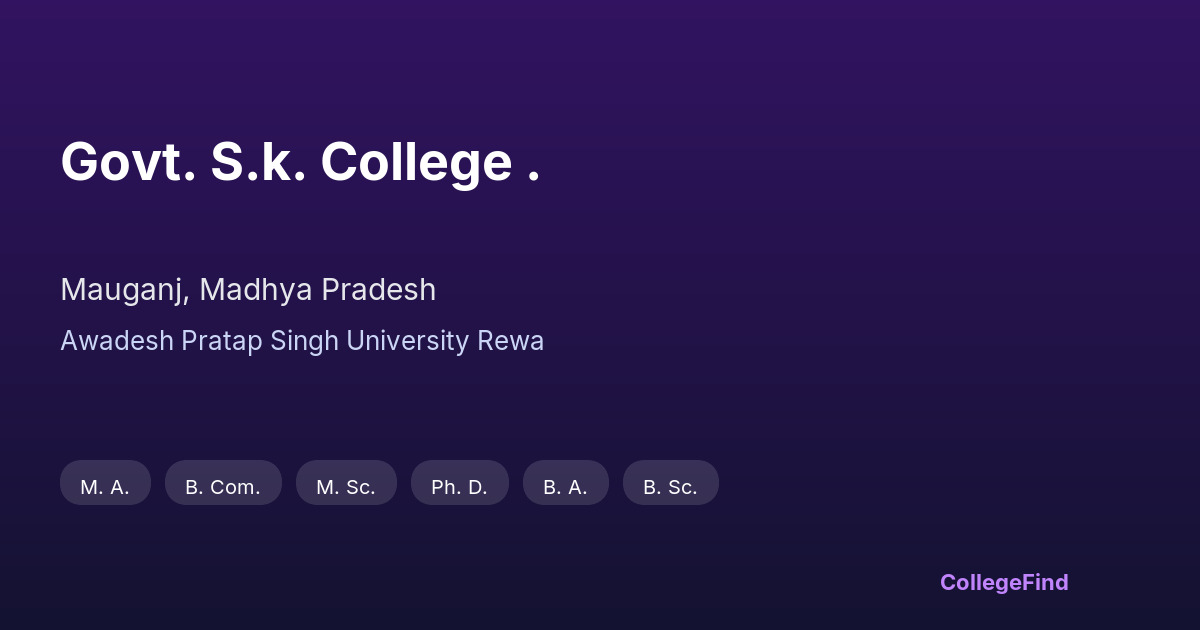Click the affiliated university name line
Image resolution: width=1200 pixels, height=630 pixels.
tap(302, 341)
